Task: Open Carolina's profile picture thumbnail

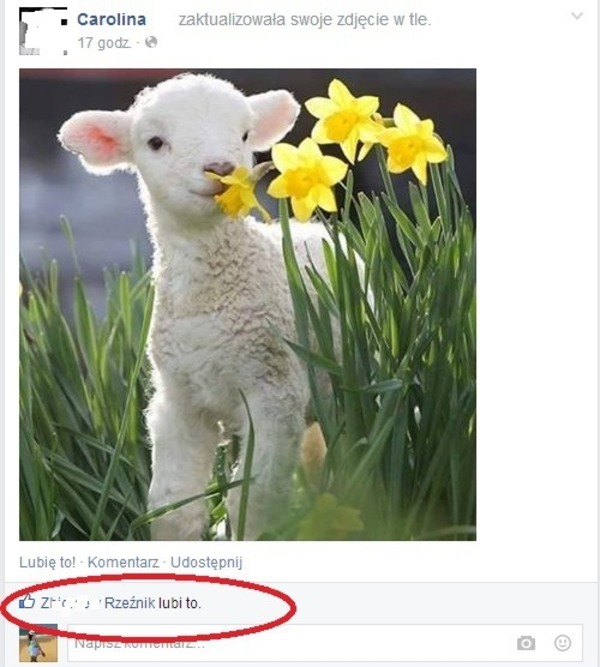Action: [43, 31]
